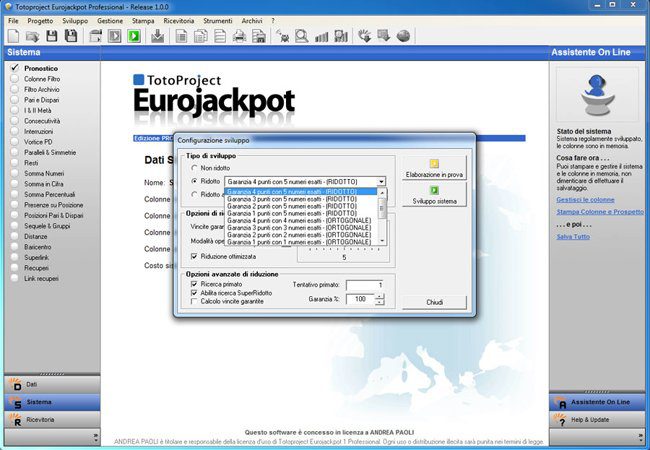Decrease Garanzia % with the down stepper
The height and width of the screenshot is (450, 650).
point(379,302)
